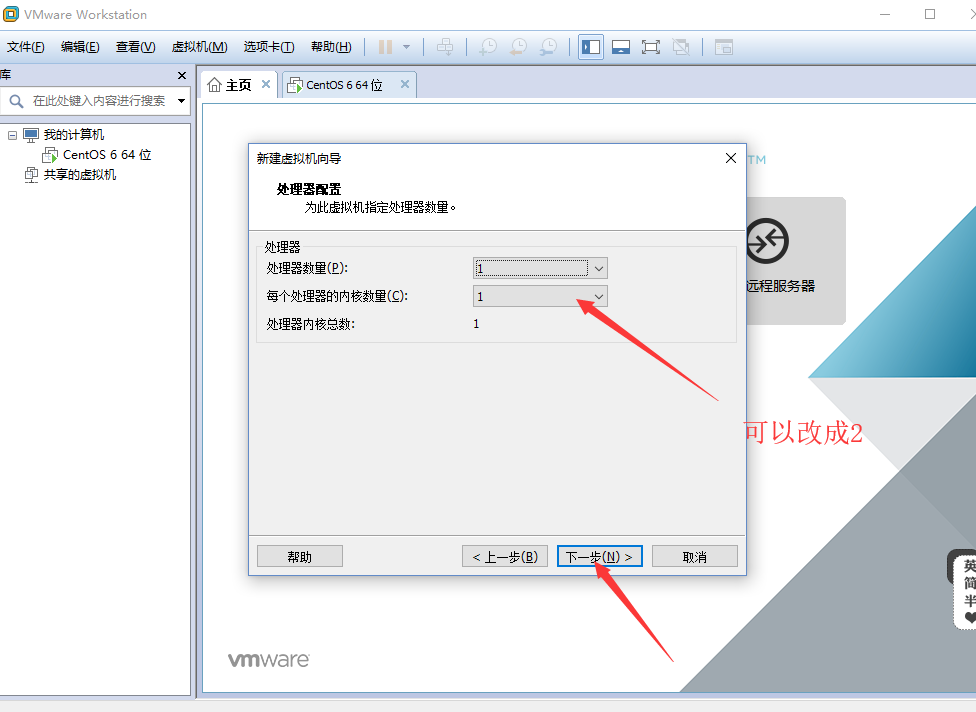Click the 处理器内核总数 value 1
The width and height of the screenshot is (976, 712).
coord(476,324)
